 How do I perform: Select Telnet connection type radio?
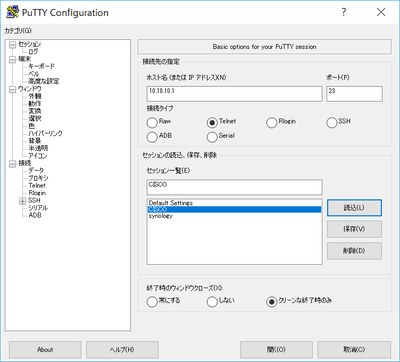pos(212,122)
